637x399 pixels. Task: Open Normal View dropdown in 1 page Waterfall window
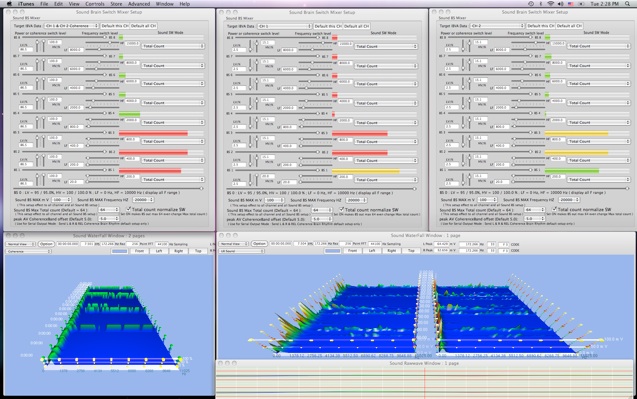234,244
